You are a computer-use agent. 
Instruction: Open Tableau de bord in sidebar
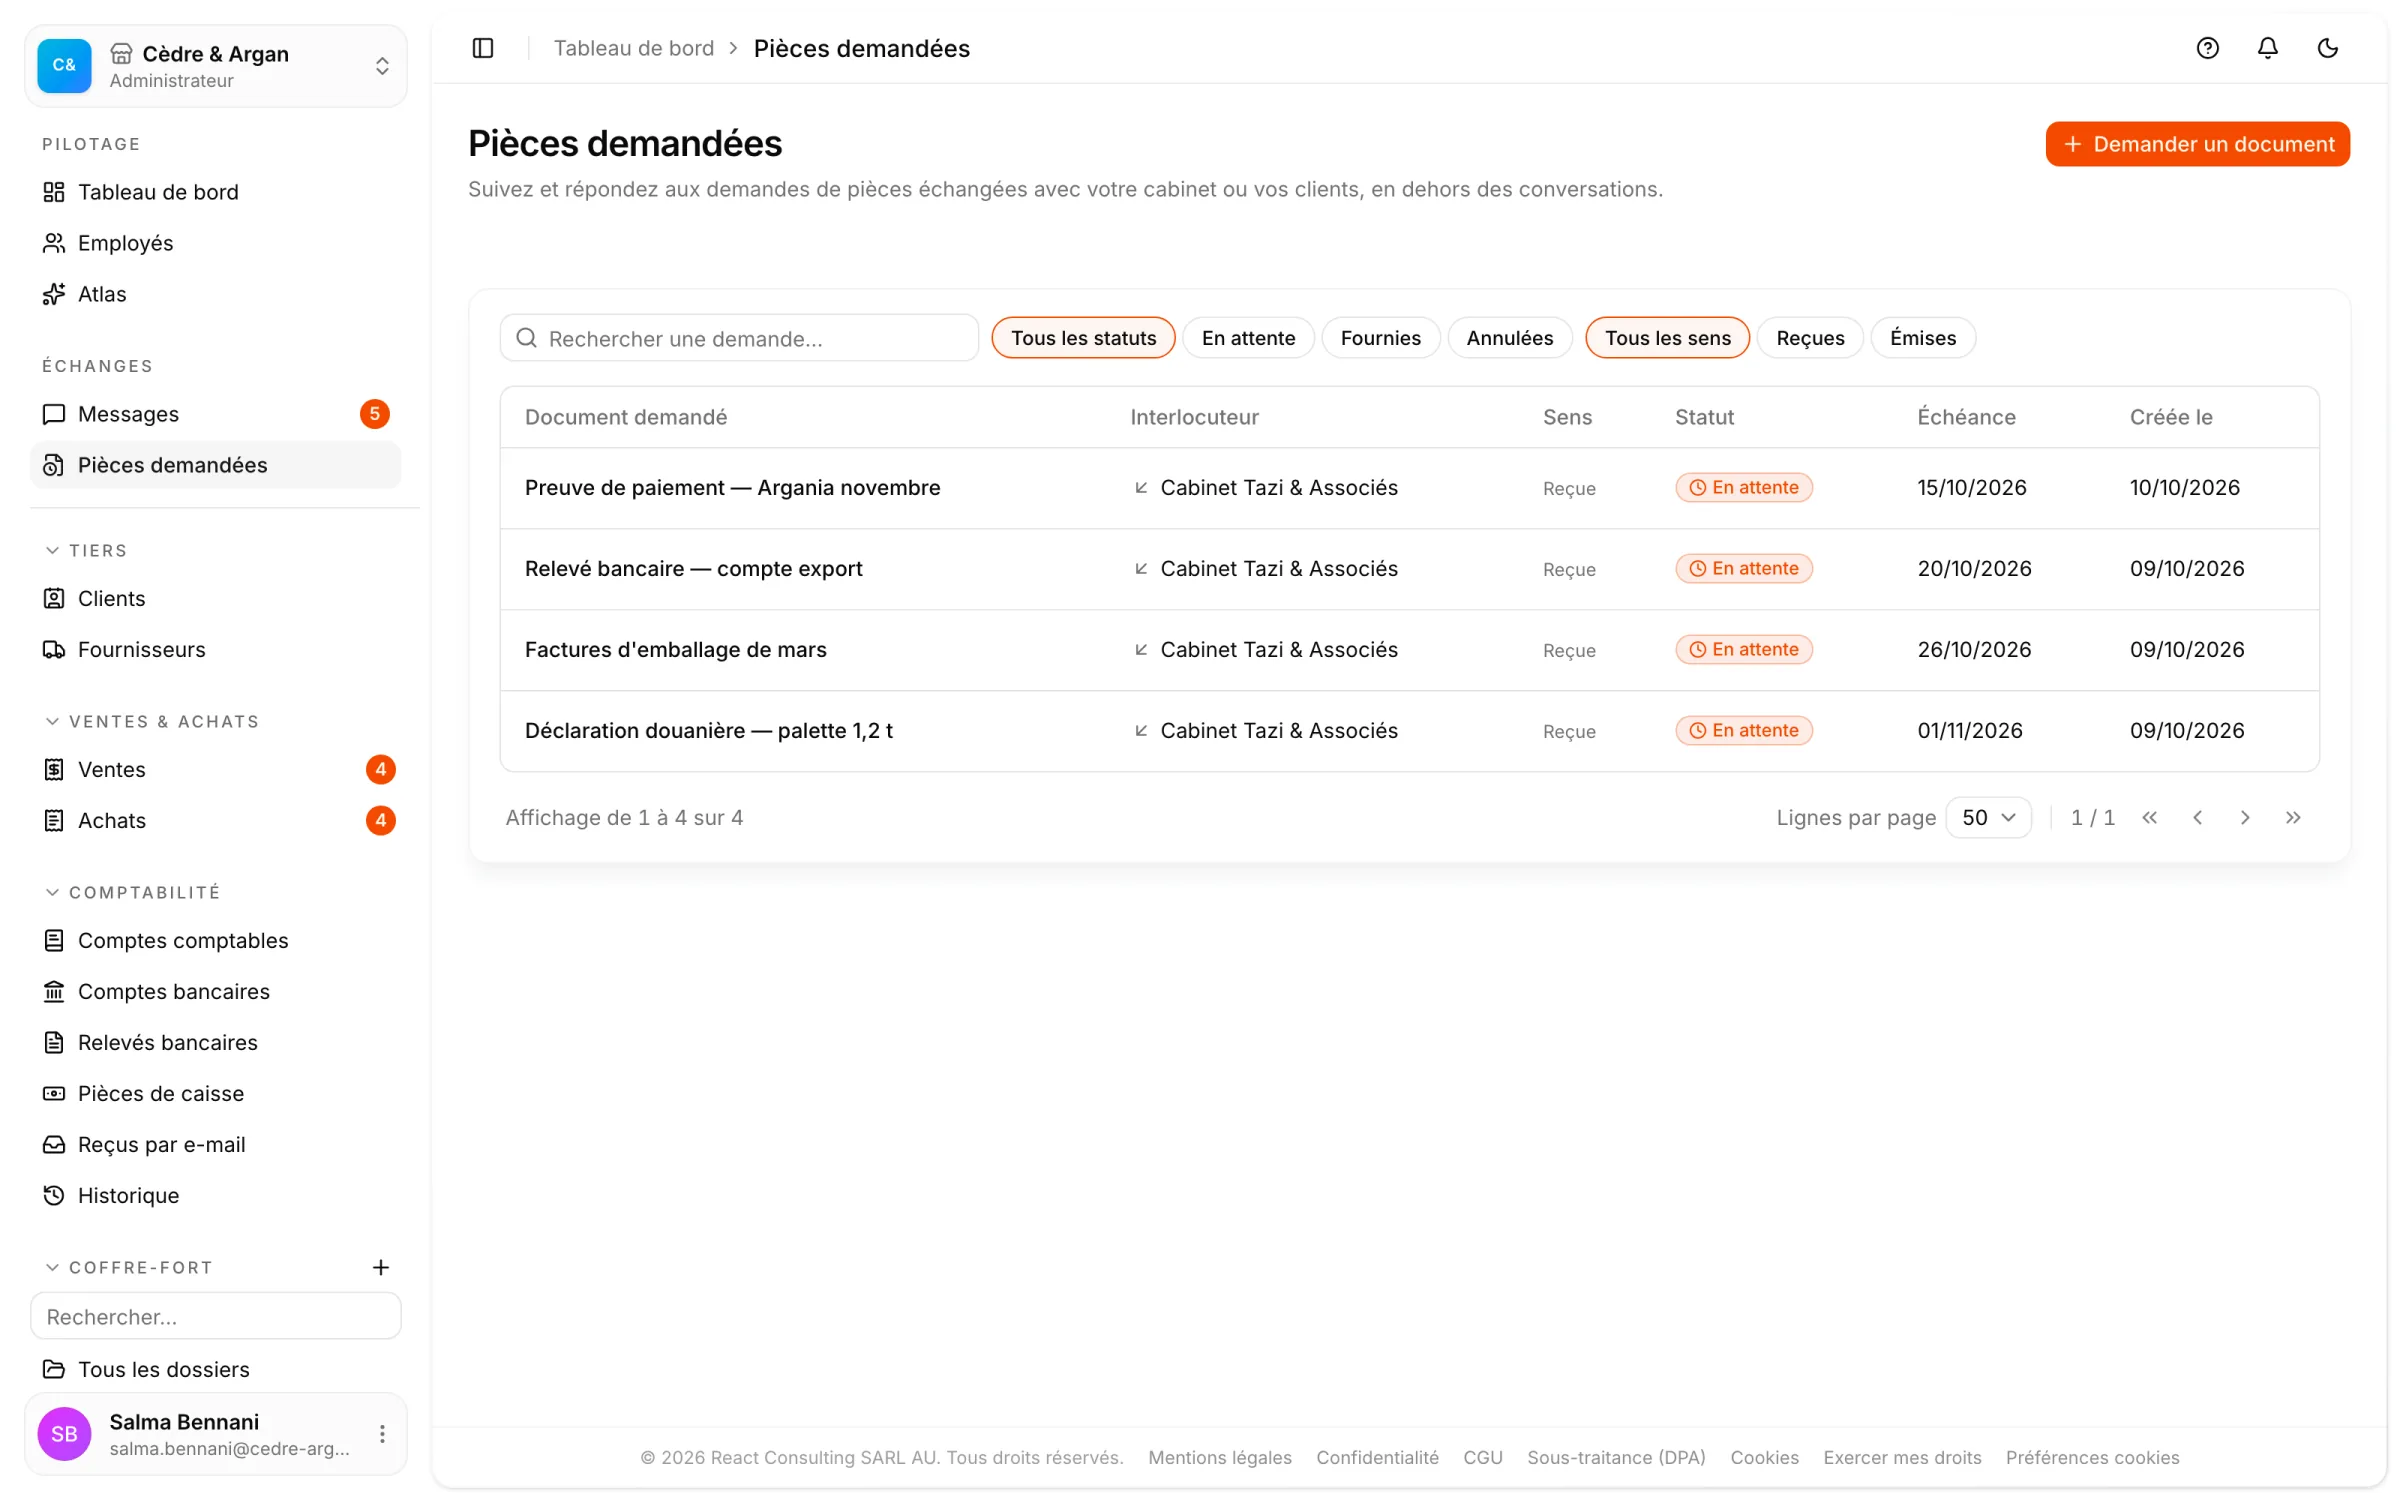click(215, 192)
